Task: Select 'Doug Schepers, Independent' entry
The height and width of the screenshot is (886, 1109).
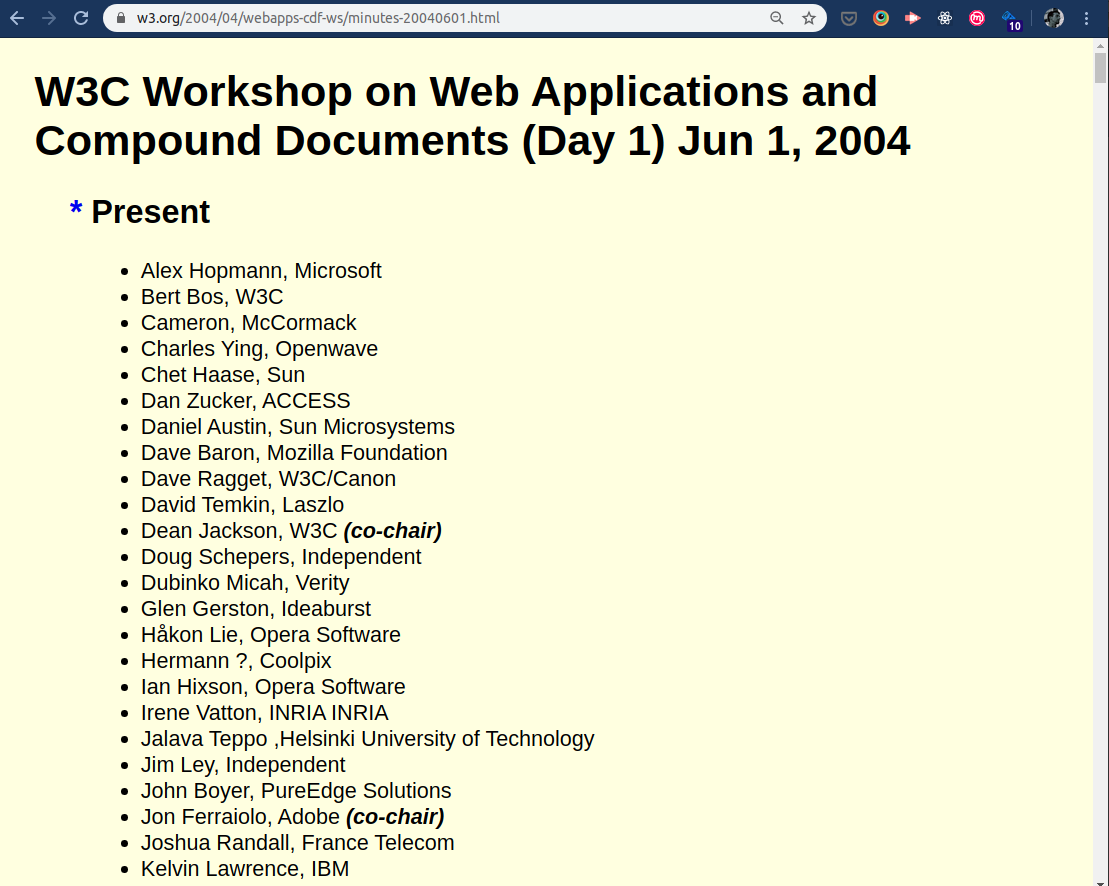Action: coord(281,556)
